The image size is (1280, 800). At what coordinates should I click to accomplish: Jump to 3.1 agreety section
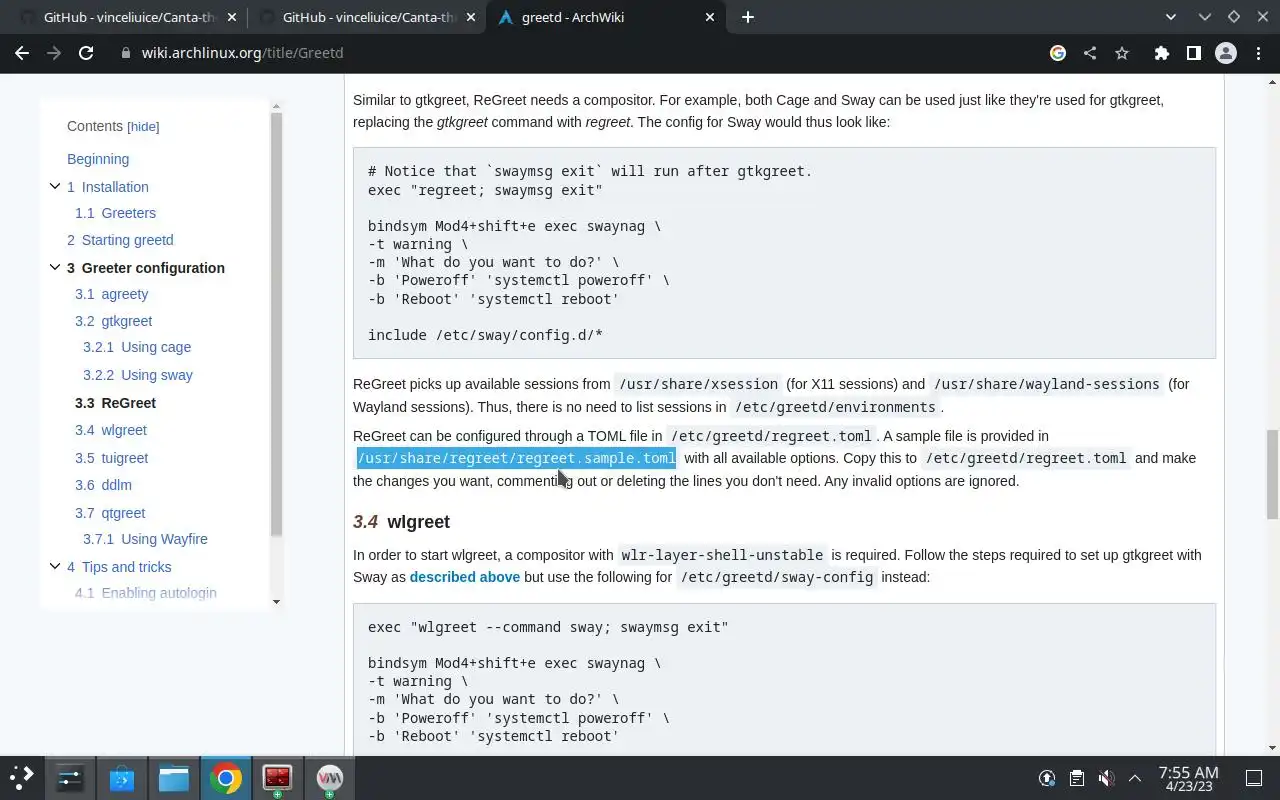click(x=111, y=294)
